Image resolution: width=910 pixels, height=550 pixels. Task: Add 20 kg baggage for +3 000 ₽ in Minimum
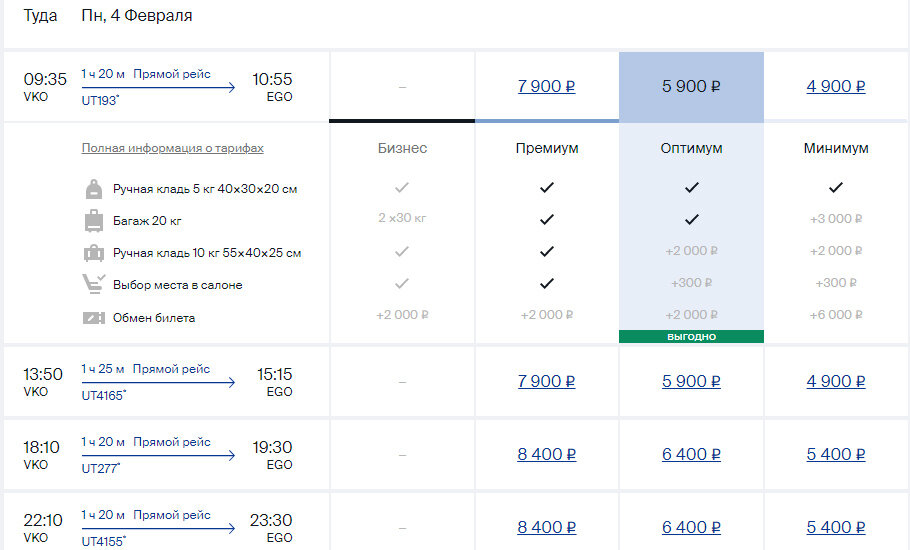[836, 219]
